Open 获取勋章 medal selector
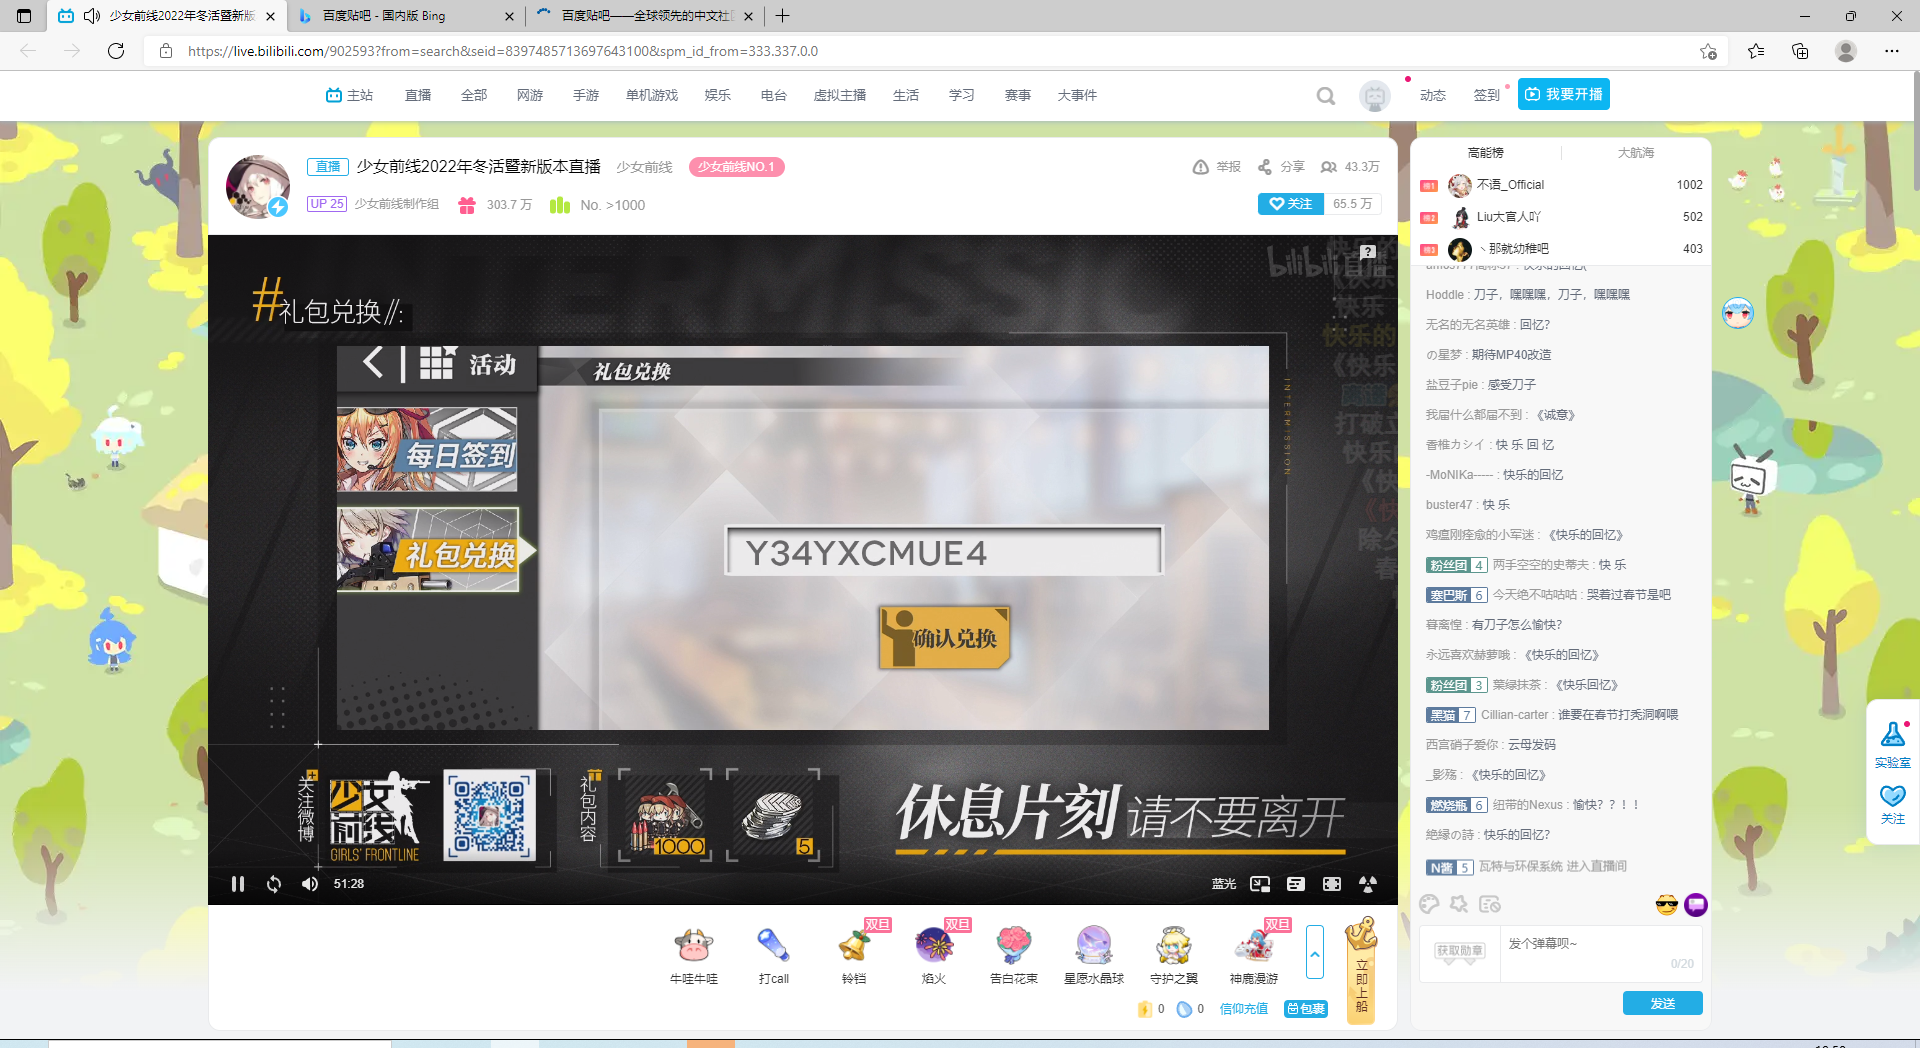1920x1048 pixels. coord(1459,951)
